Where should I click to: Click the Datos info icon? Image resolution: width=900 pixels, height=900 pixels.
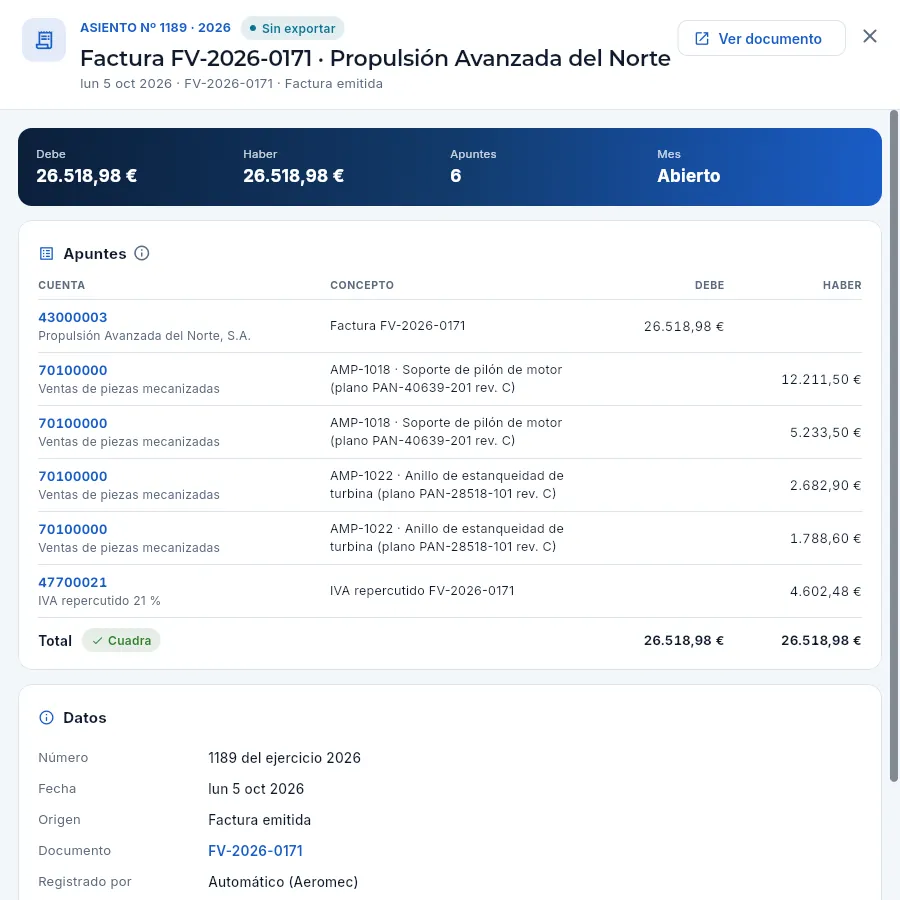coord(46,717)
